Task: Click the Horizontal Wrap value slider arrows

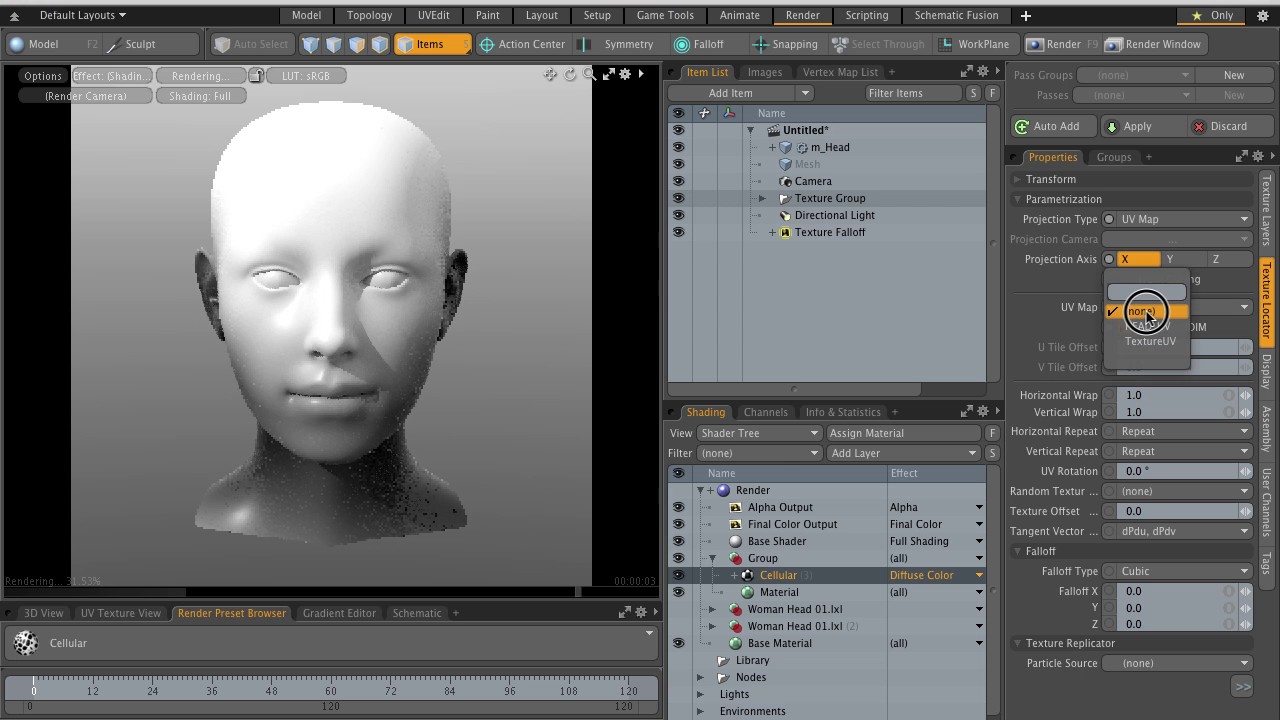Action: (x=1245, y=395)
